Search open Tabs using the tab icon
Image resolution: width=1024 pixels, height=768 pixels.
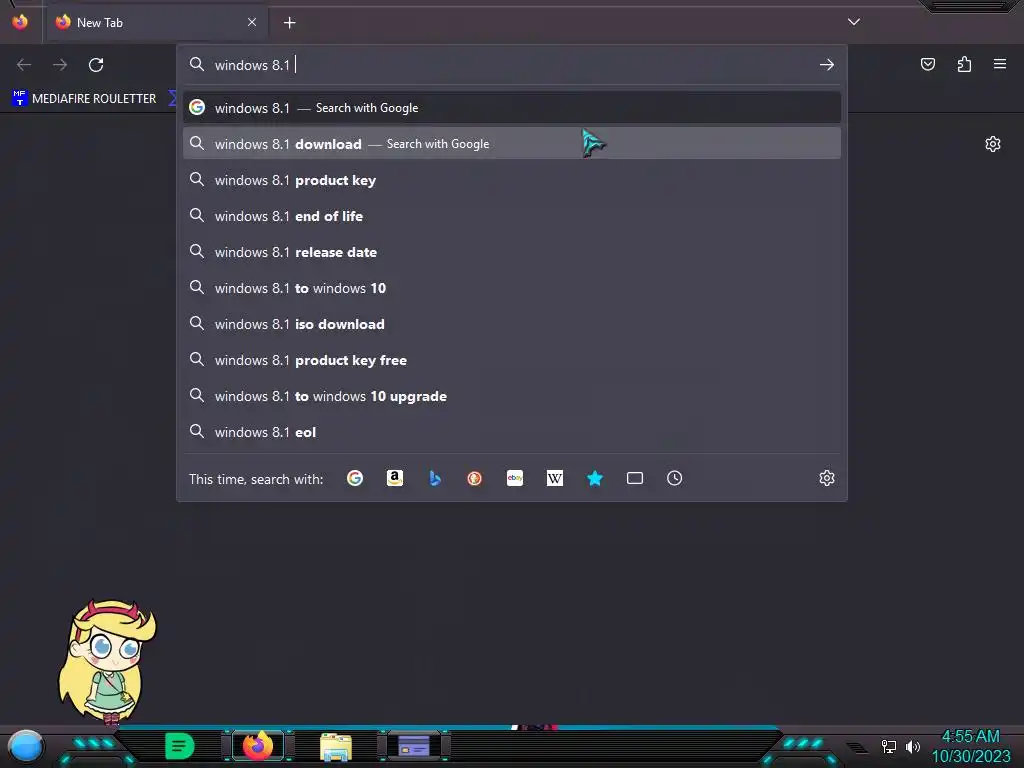coord(635,478)
